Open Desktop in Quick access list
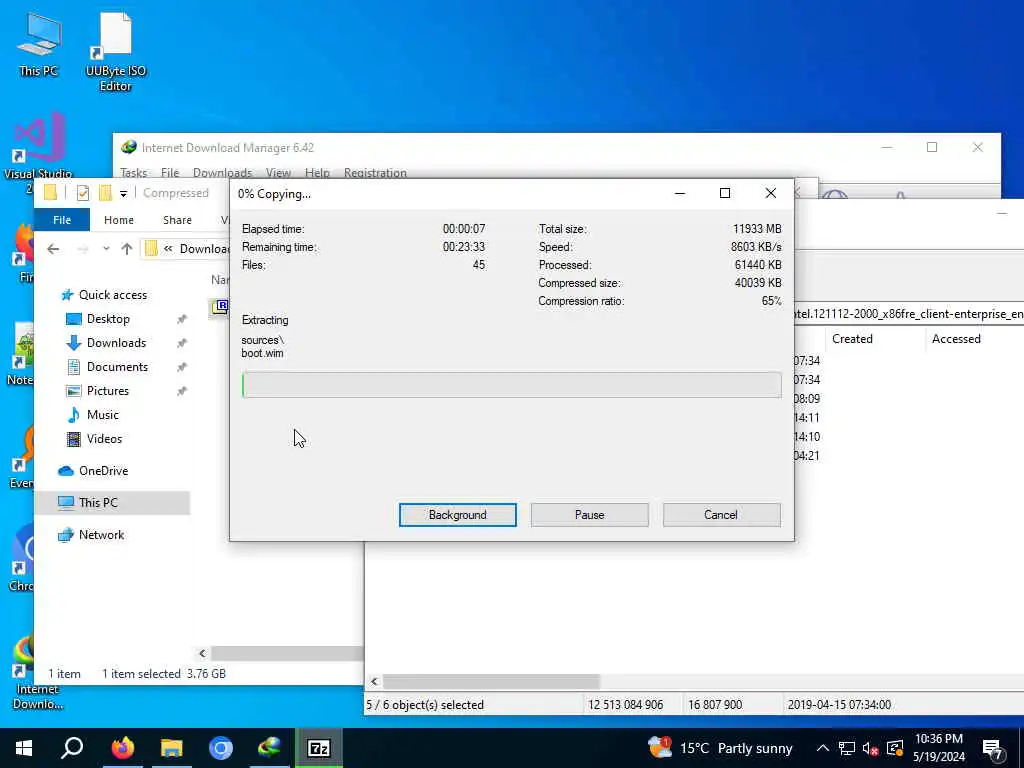The height and width of the screenshot is (768, 1024). (108, 319)
